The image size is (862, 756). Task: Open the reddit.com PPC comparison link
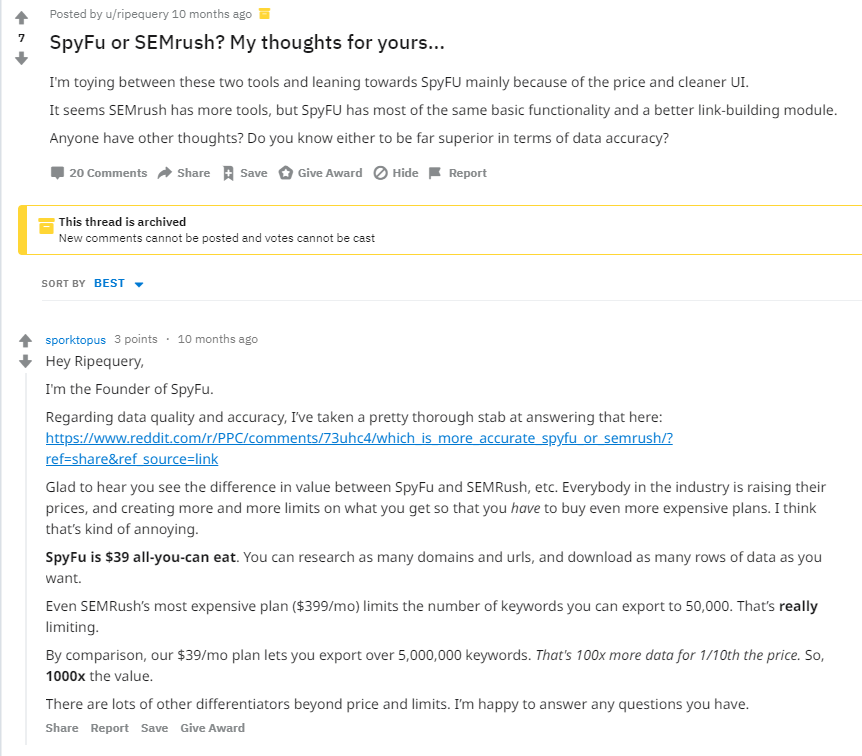tap(359, 438)
